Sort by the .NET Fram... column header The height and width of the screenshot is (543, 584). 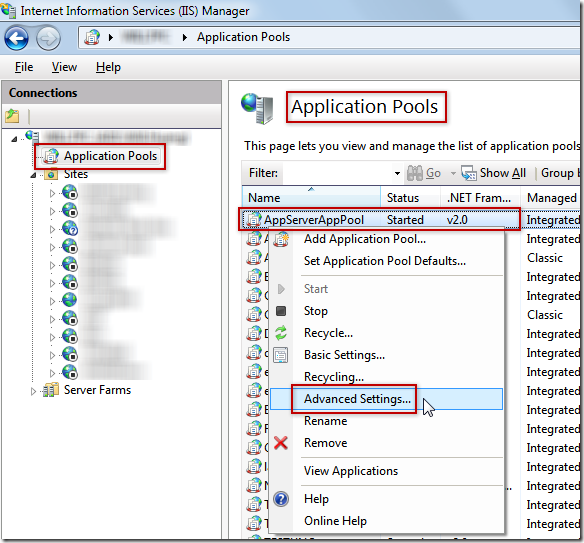pos(480,197)
